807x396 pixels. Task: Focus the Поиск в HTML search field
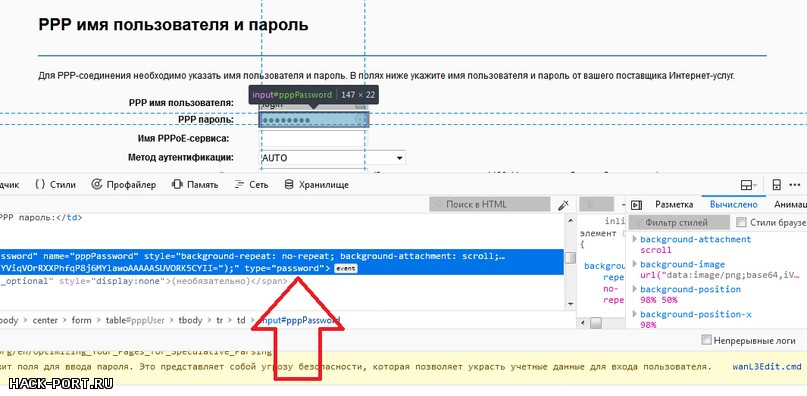(x=489, y=204)
